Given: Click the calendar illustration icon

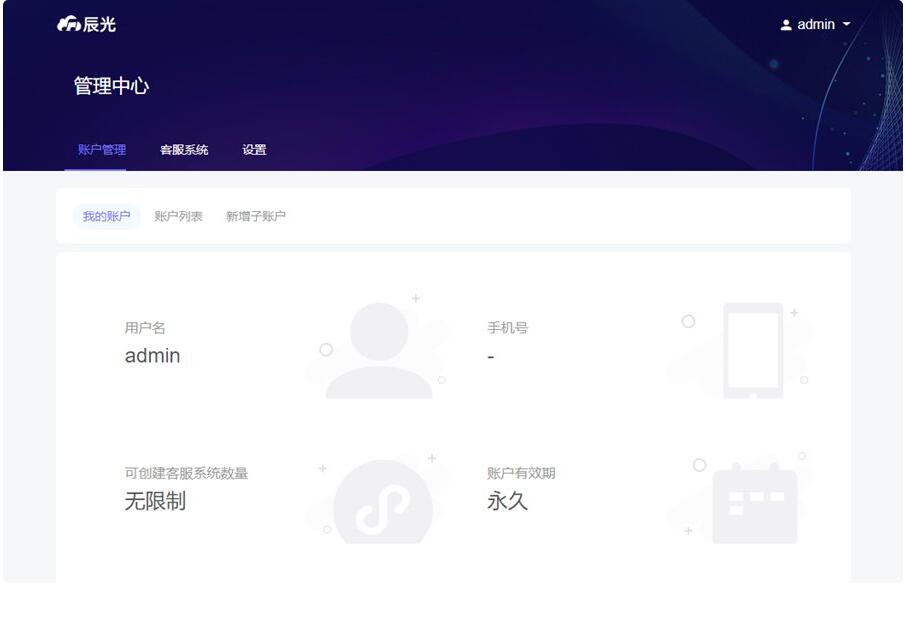Looking at the screenshot, I should [754, 503].
